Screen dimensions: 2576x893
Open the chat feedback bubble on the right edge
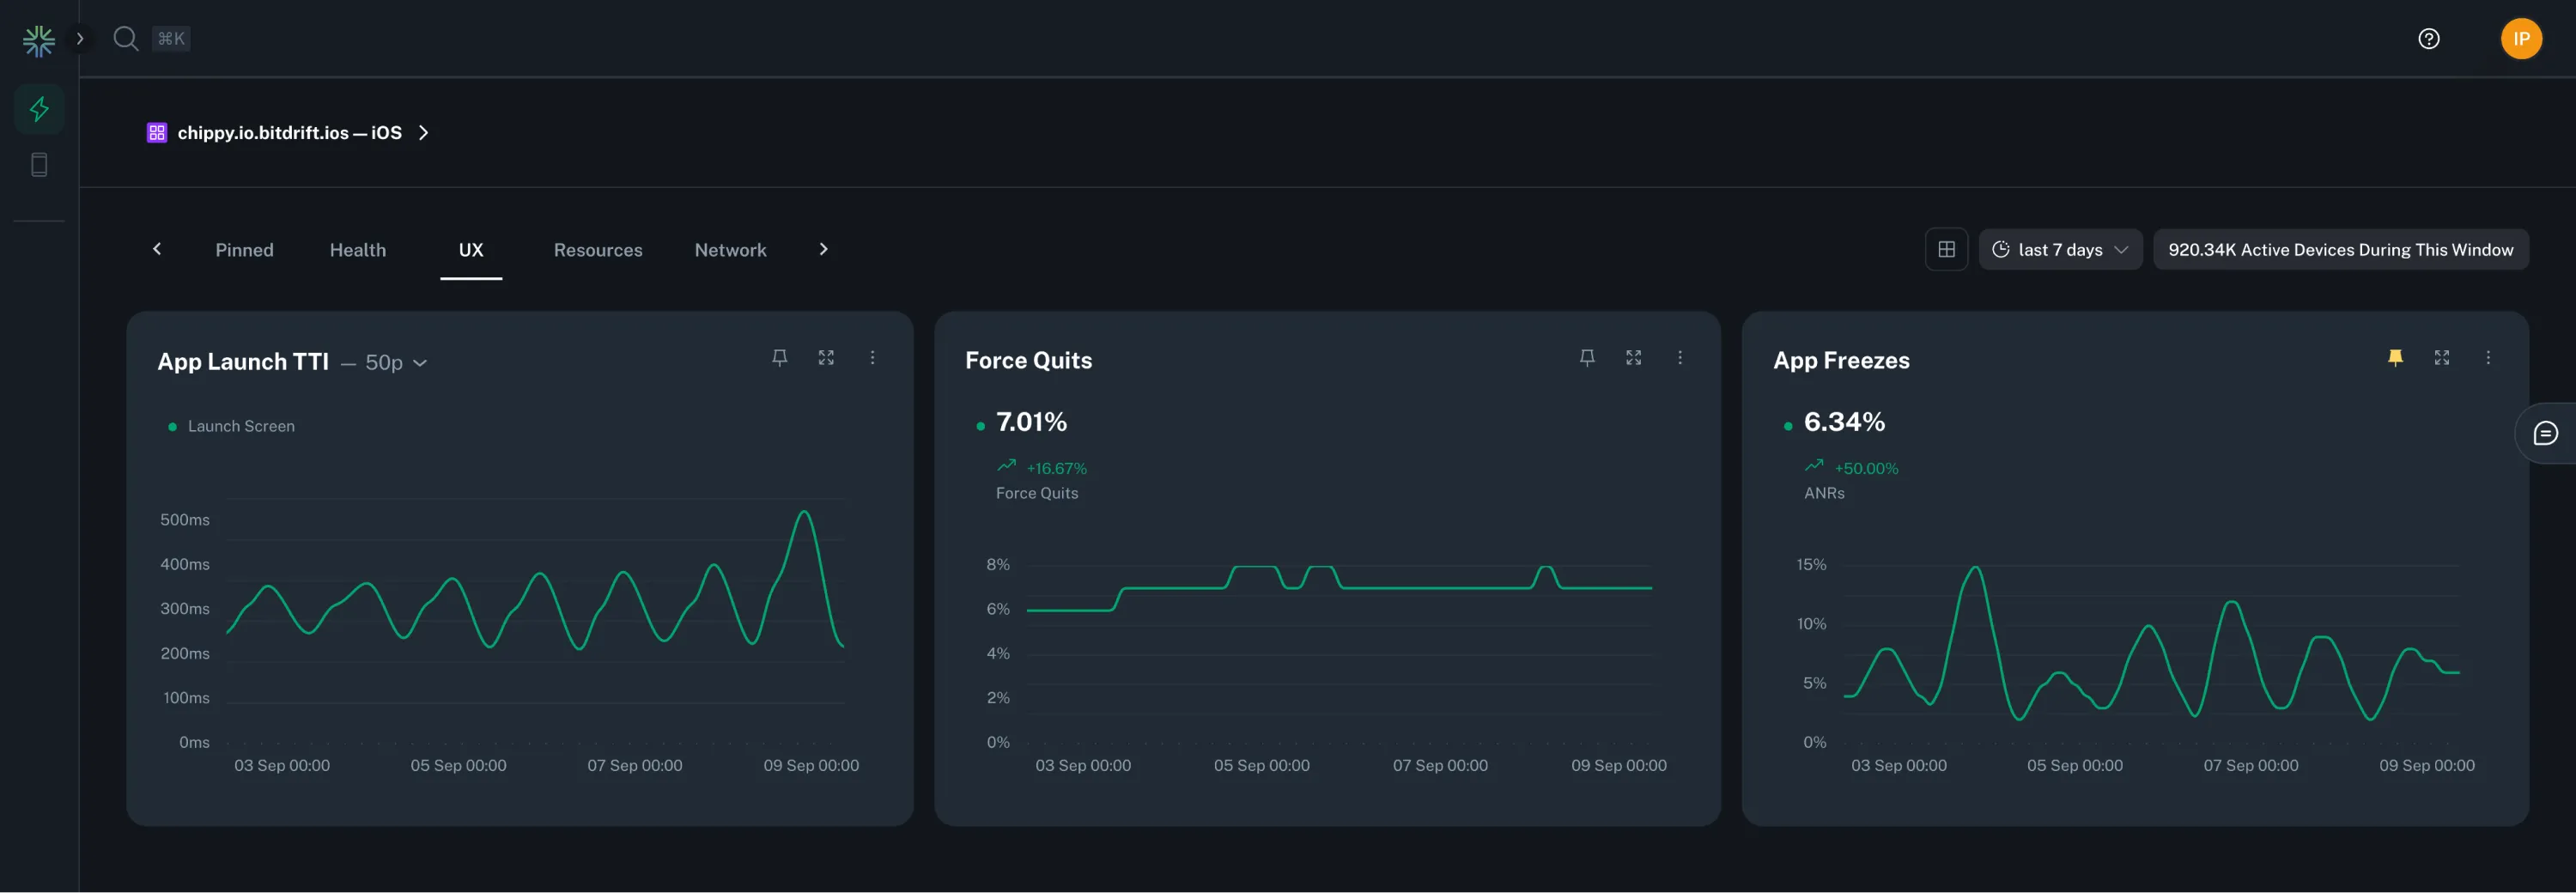pos(2548,432)
